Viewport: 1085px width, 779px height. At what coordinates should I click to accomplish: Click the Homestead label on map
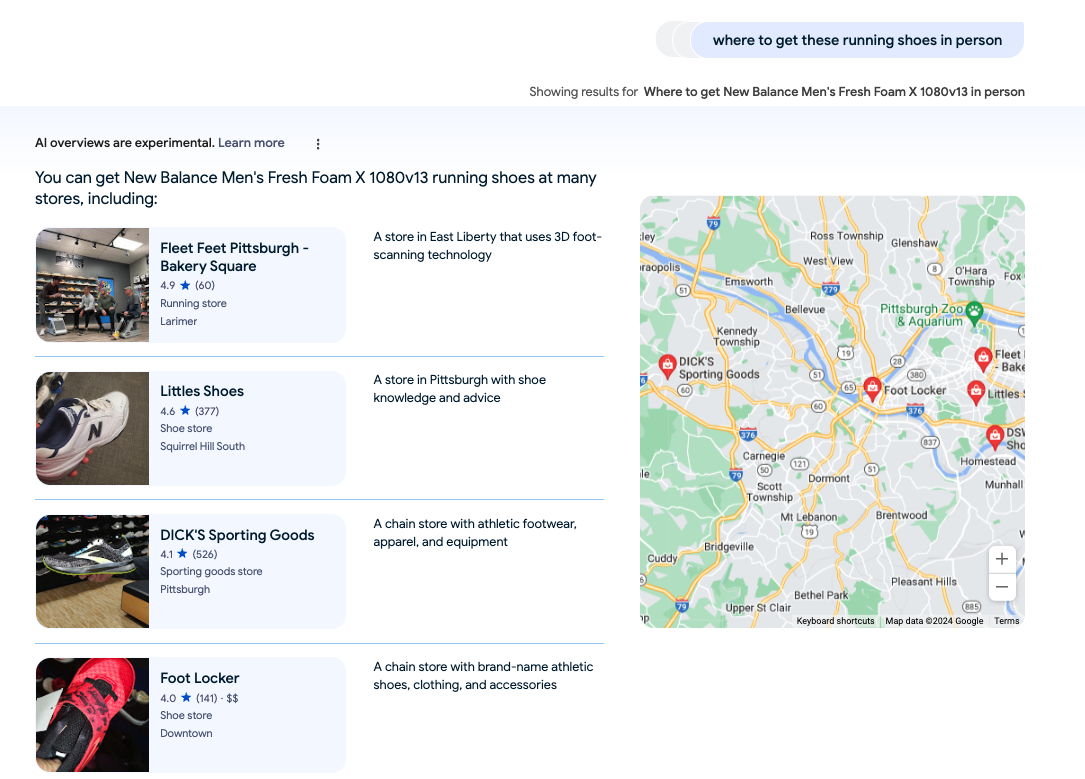point(987,461)
